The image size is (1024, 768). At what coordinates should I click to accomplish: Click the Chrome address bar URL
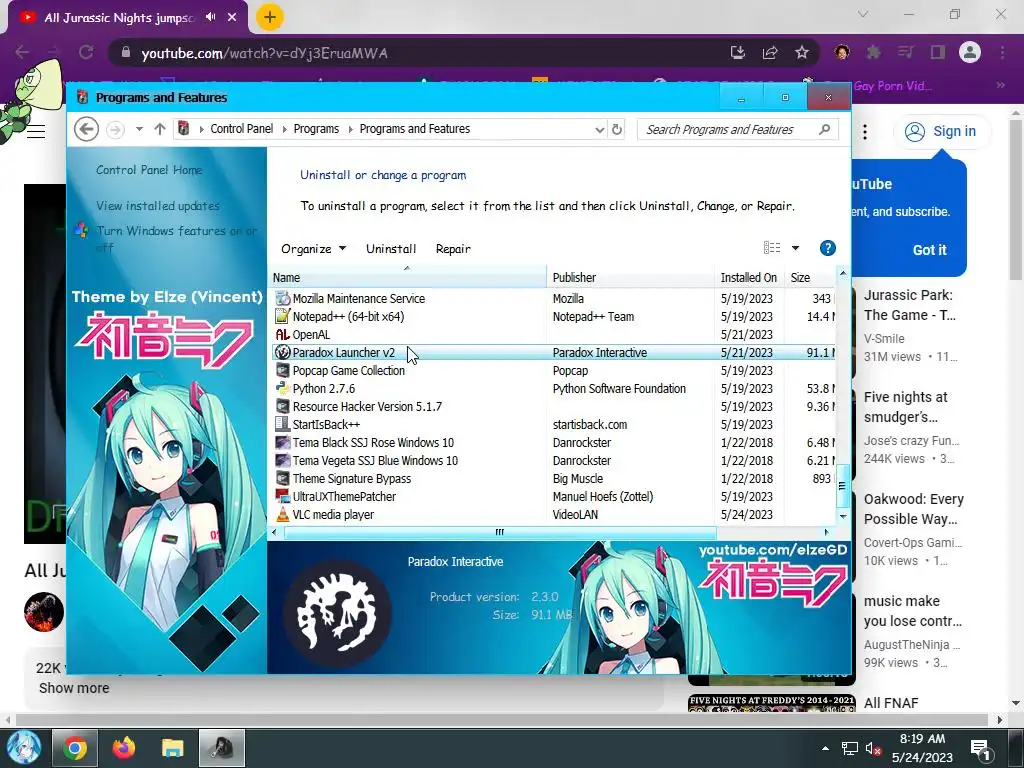click(x=264, y=53)
